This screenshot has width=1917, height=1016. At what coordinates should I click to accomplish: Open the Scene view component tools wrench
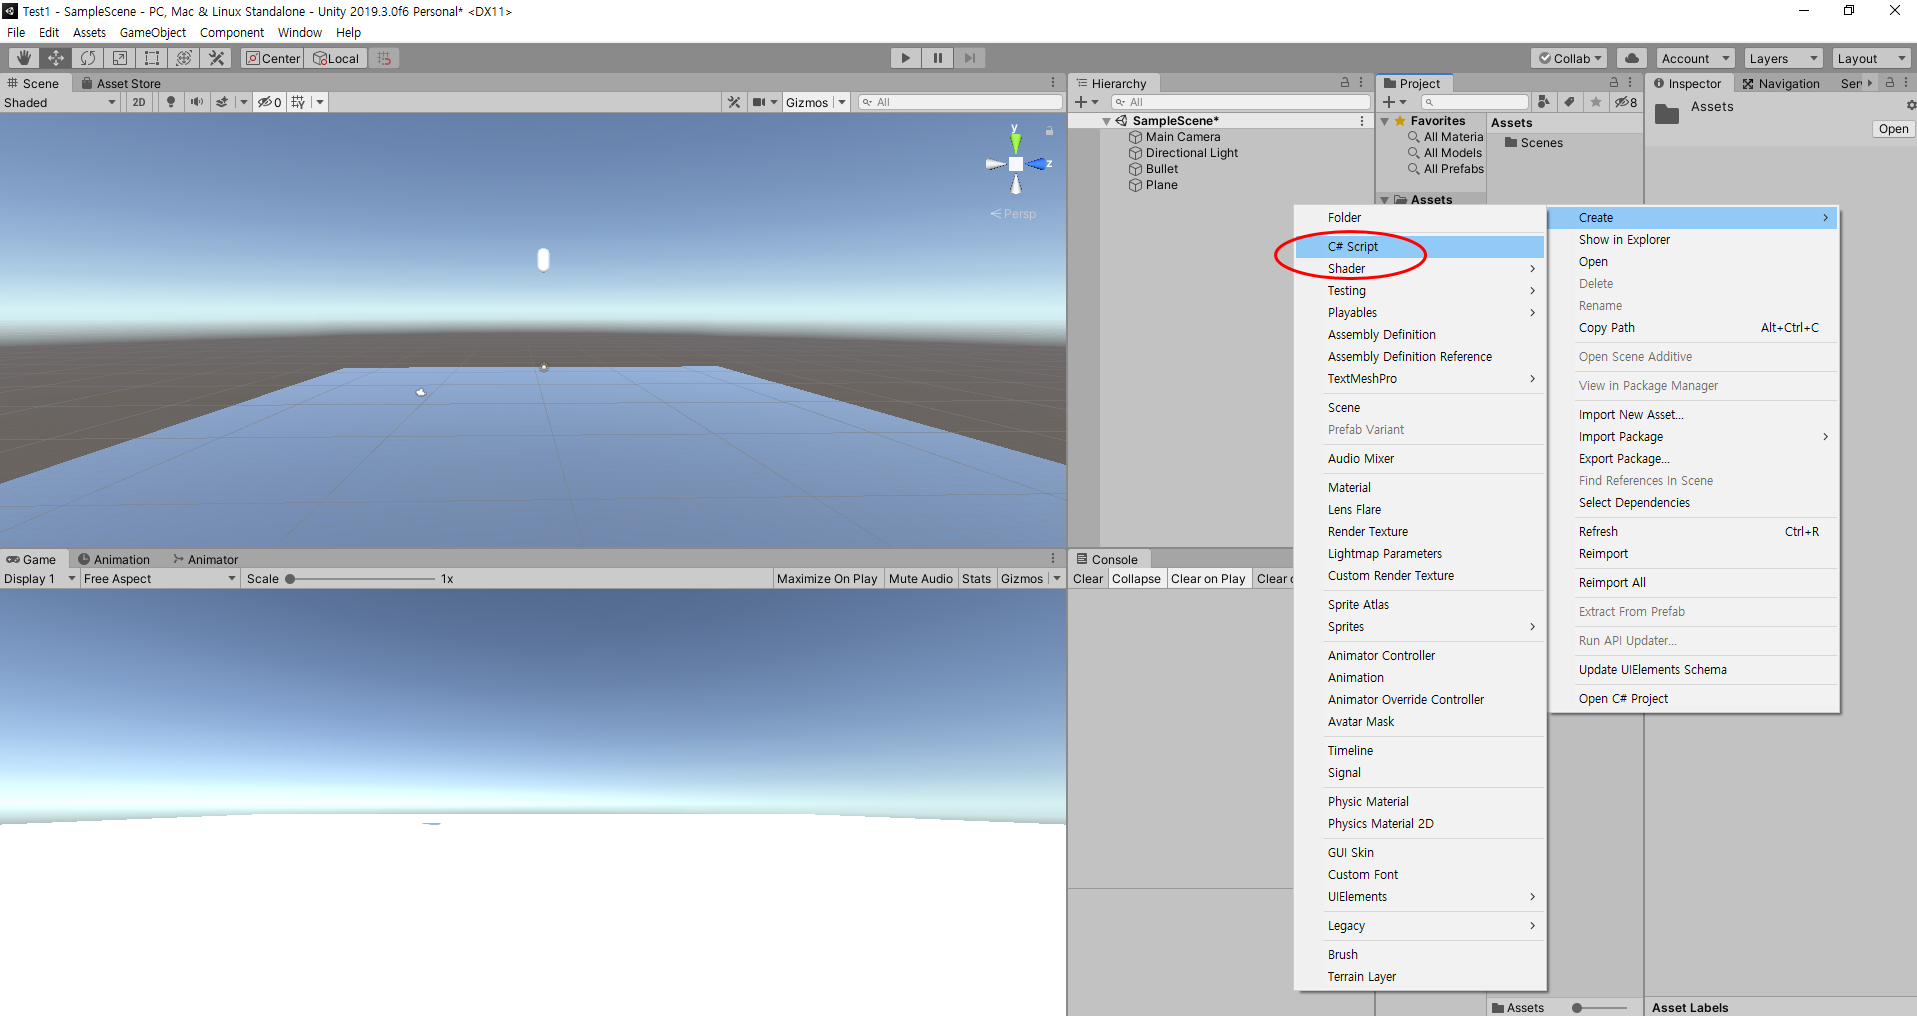point(735,102)
